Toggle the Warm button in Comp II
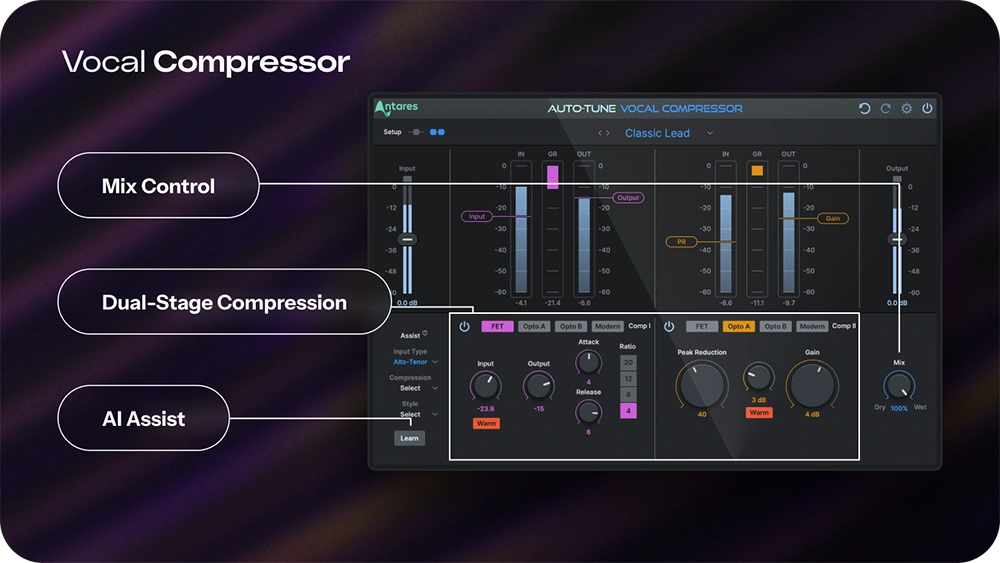The image size is (1000, 563). (x=759, y=412)
